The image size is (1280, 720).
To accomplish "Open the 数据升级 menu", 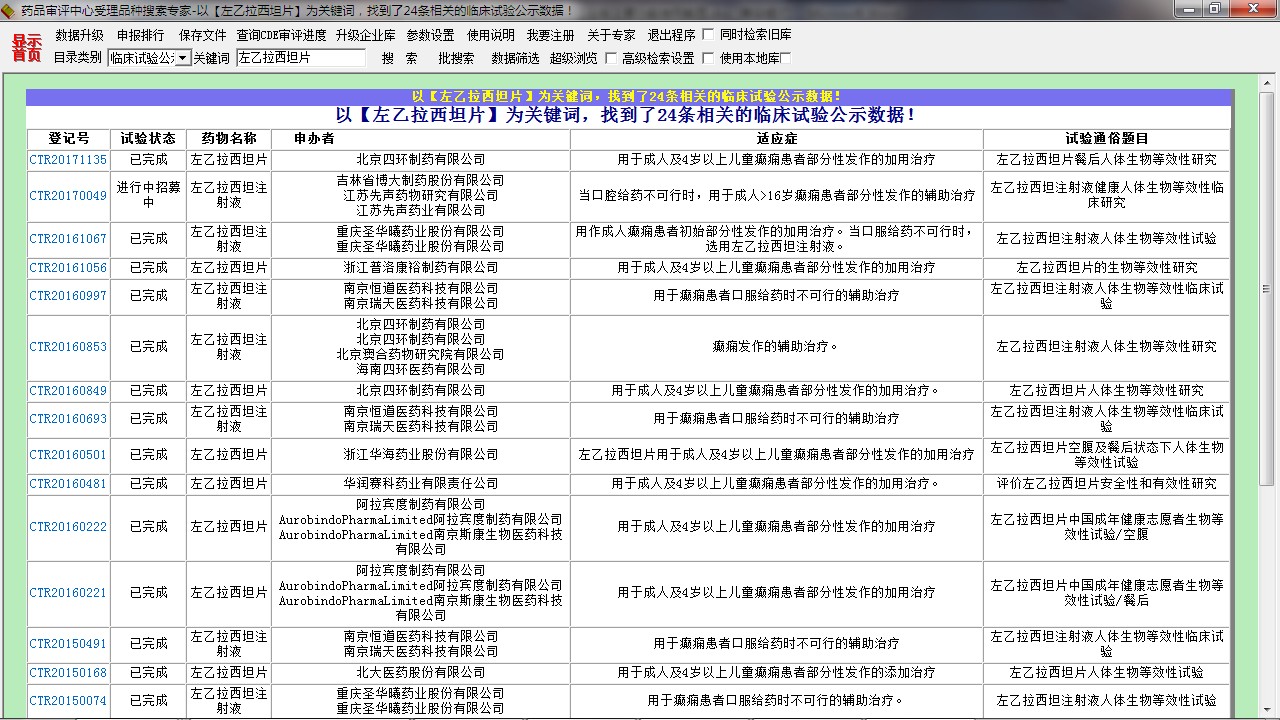I will point(79,35).
